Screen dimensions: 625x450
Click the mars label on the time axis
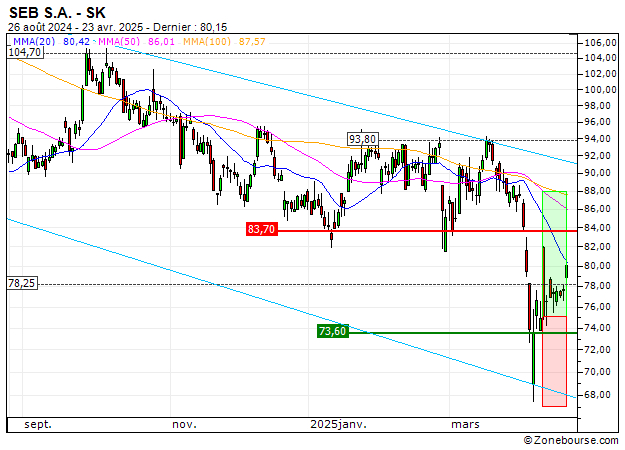(x=465, y=424)
